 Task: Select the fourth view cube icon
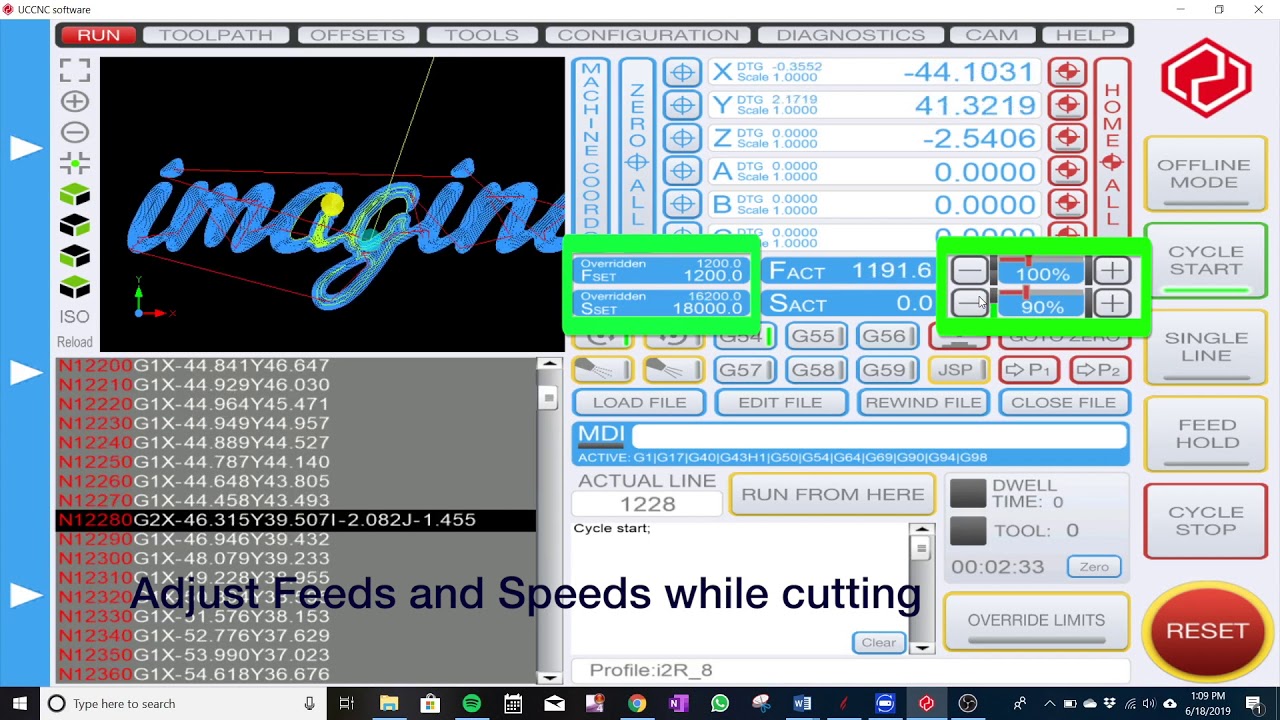pyautogui.click(x=75, y=288)
